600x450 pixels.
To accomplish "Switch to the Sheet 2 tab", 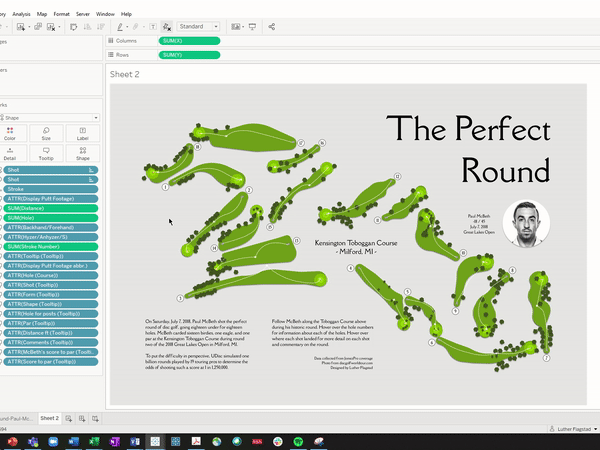I will [x=49, y=418].
